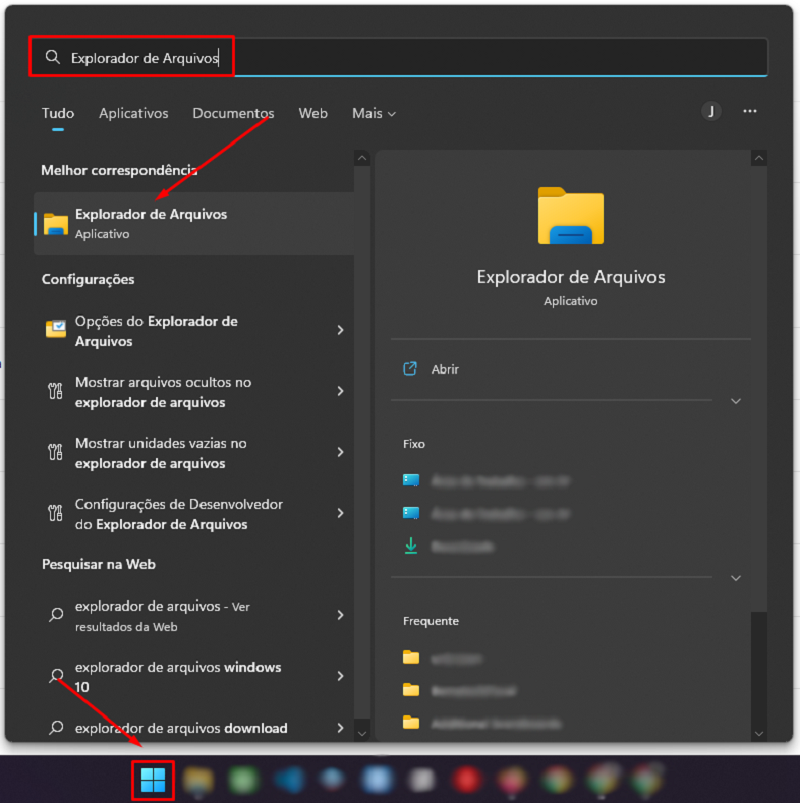Click results list scrollbar down arrow

pos(362,734)
